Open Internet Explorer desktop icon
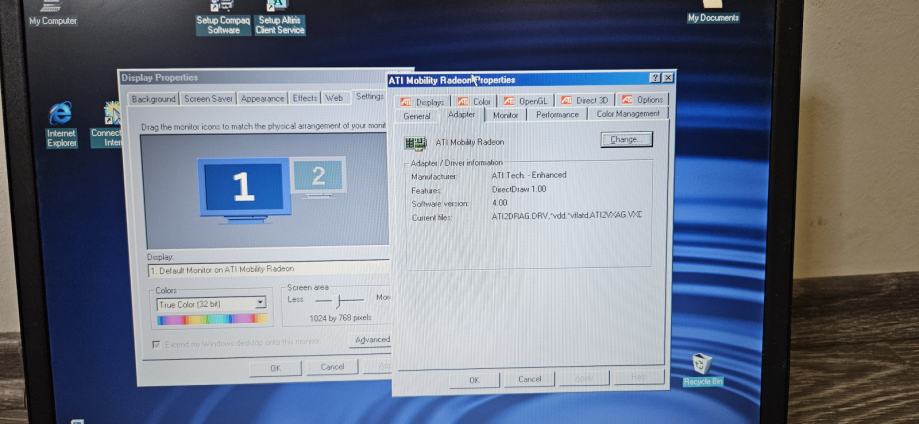 click(x=62, y=124)
